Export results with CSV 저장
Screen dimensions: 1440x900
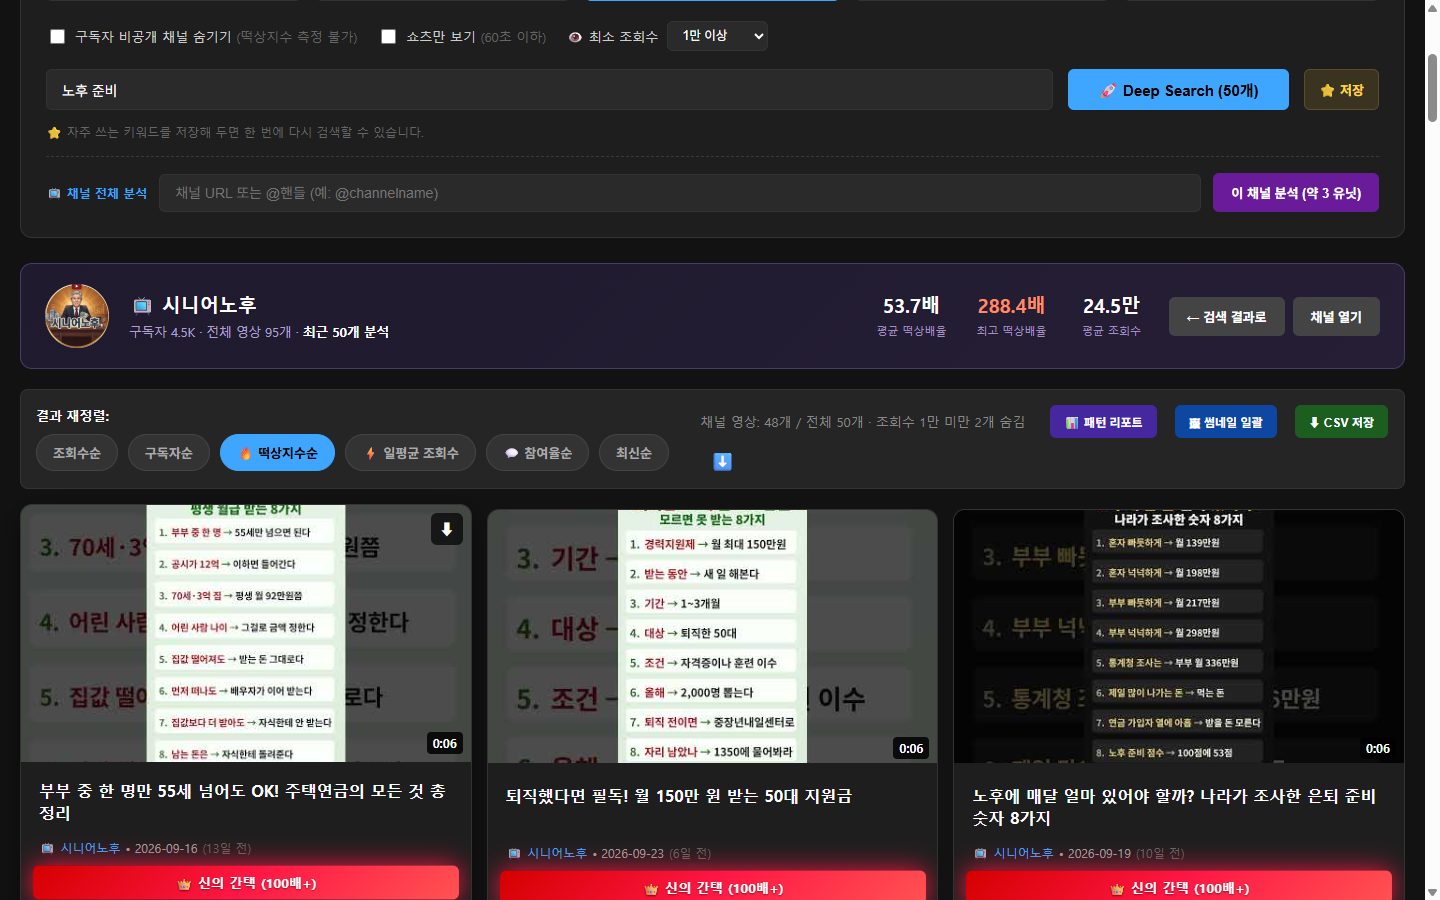[x=1341, y=422]
